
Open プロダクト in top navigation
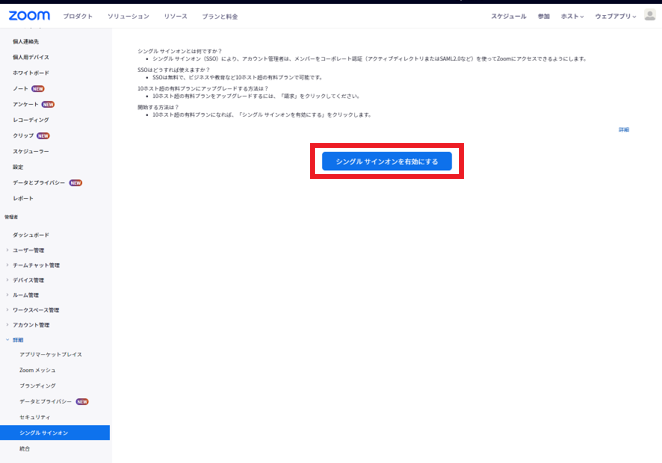tap(78, 16)
